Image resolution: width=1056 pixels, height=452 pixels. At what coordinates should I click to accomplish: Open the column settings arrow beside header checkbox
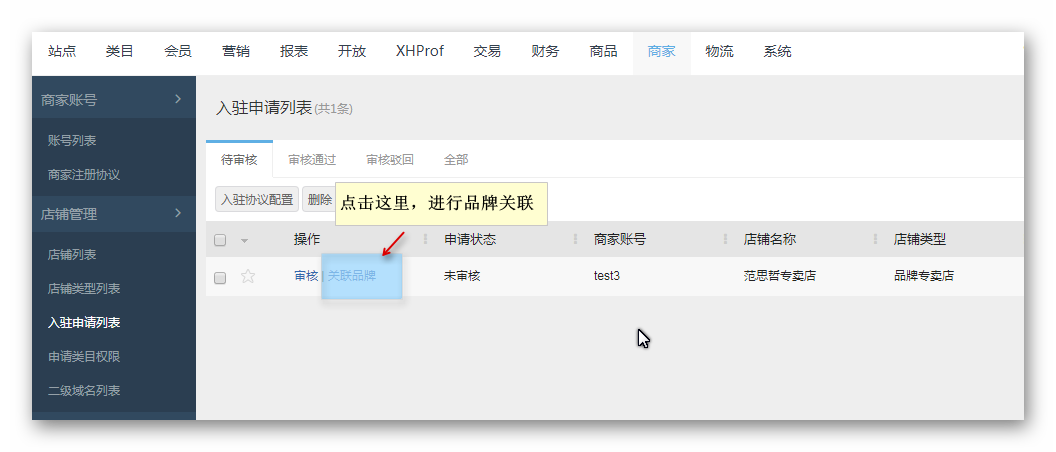pos(244,240)
